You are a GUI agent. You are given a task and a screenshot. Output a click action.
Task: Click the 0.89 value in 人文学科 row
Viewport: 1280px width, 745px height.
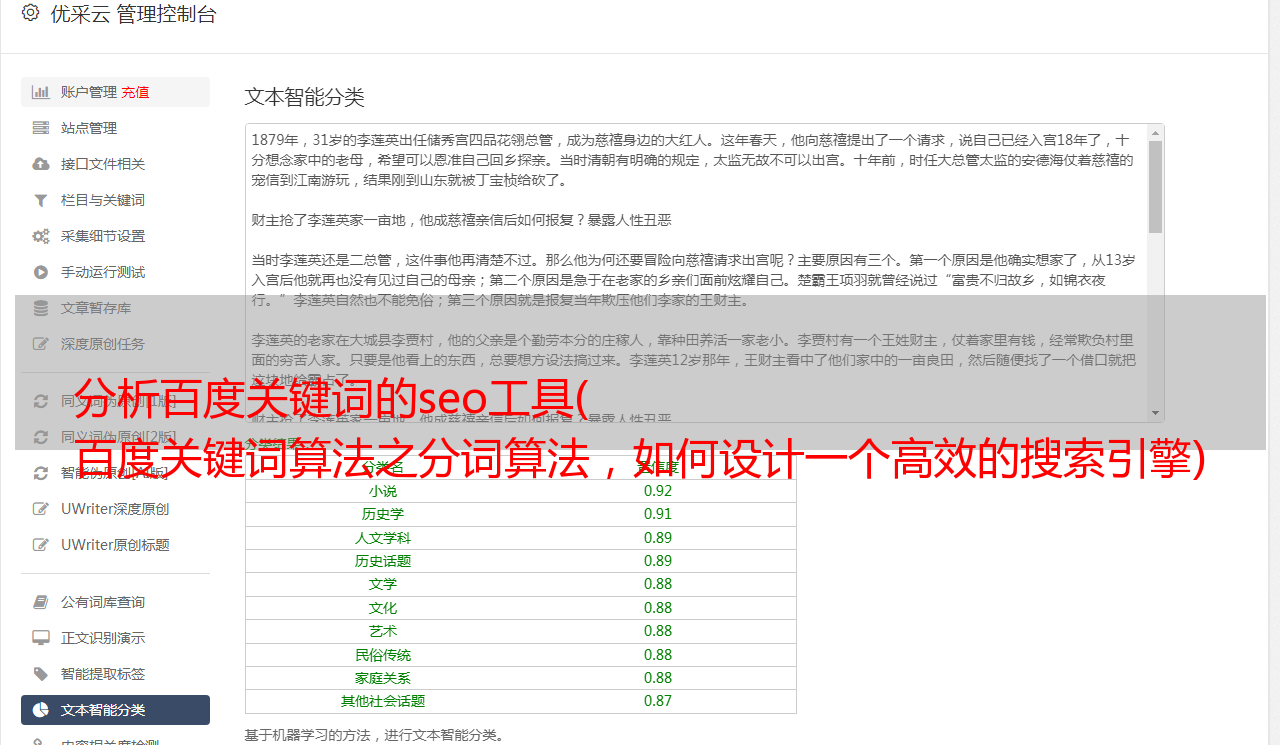point(658,538)
